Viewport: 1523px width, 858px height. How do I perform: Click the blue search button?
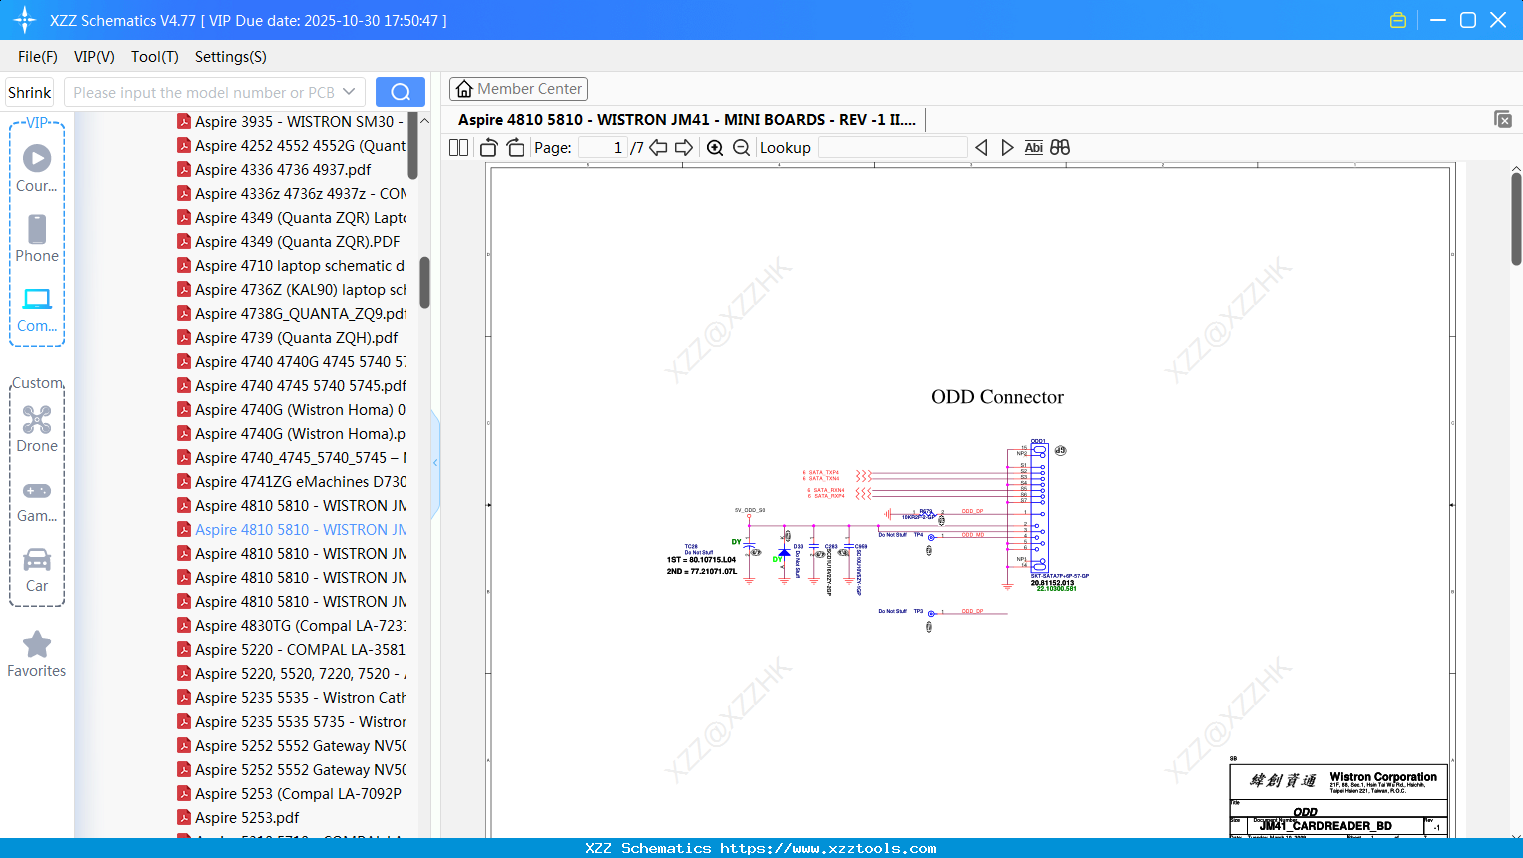(400, 92)
